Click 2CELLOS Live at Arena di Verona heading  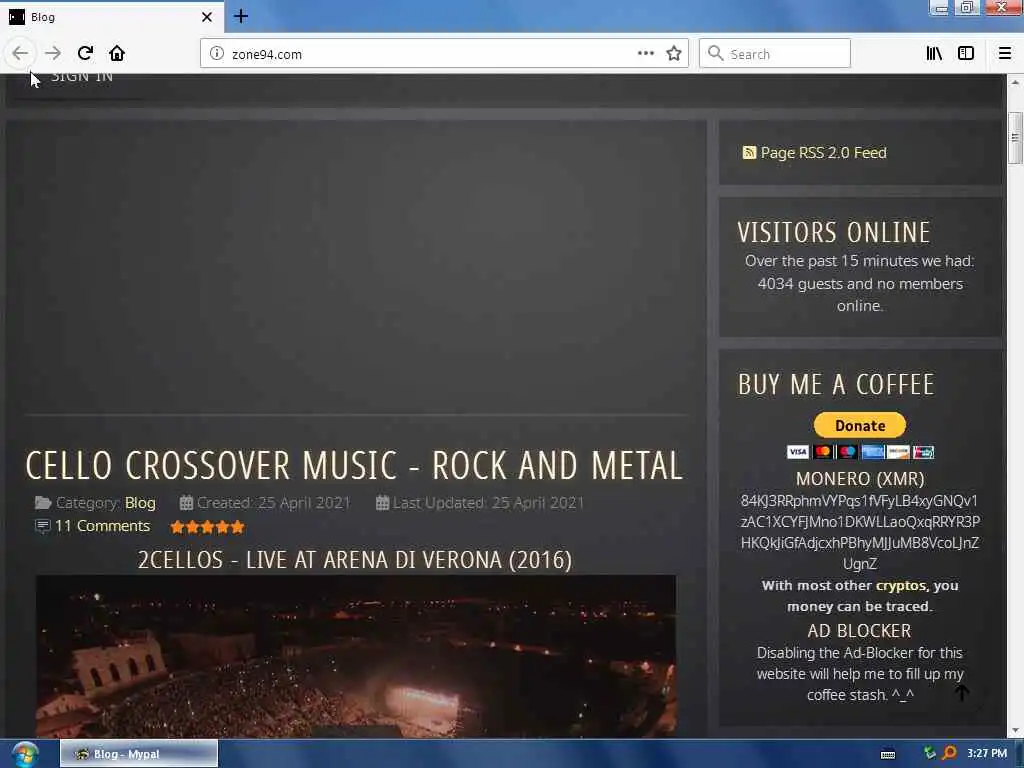point(355,560)
